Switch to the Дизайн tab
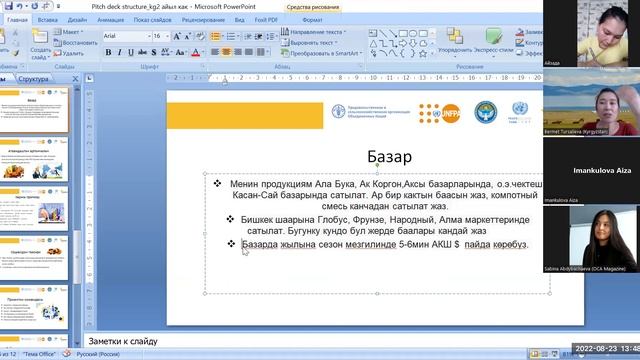The height and width of the screenshot is (360, 640). tap(77, 20)
